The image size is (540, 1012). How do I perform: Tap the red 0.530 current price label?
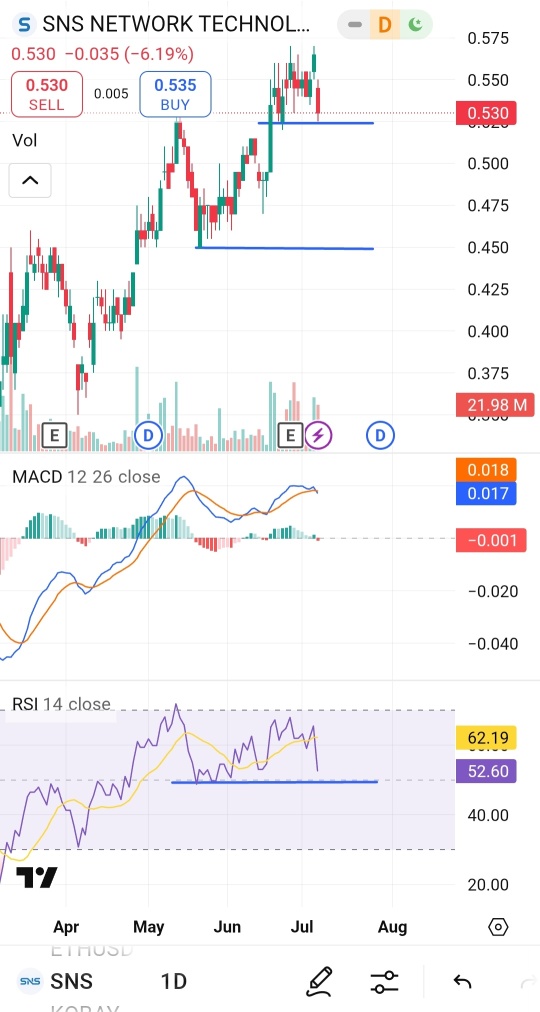point(488,114)
